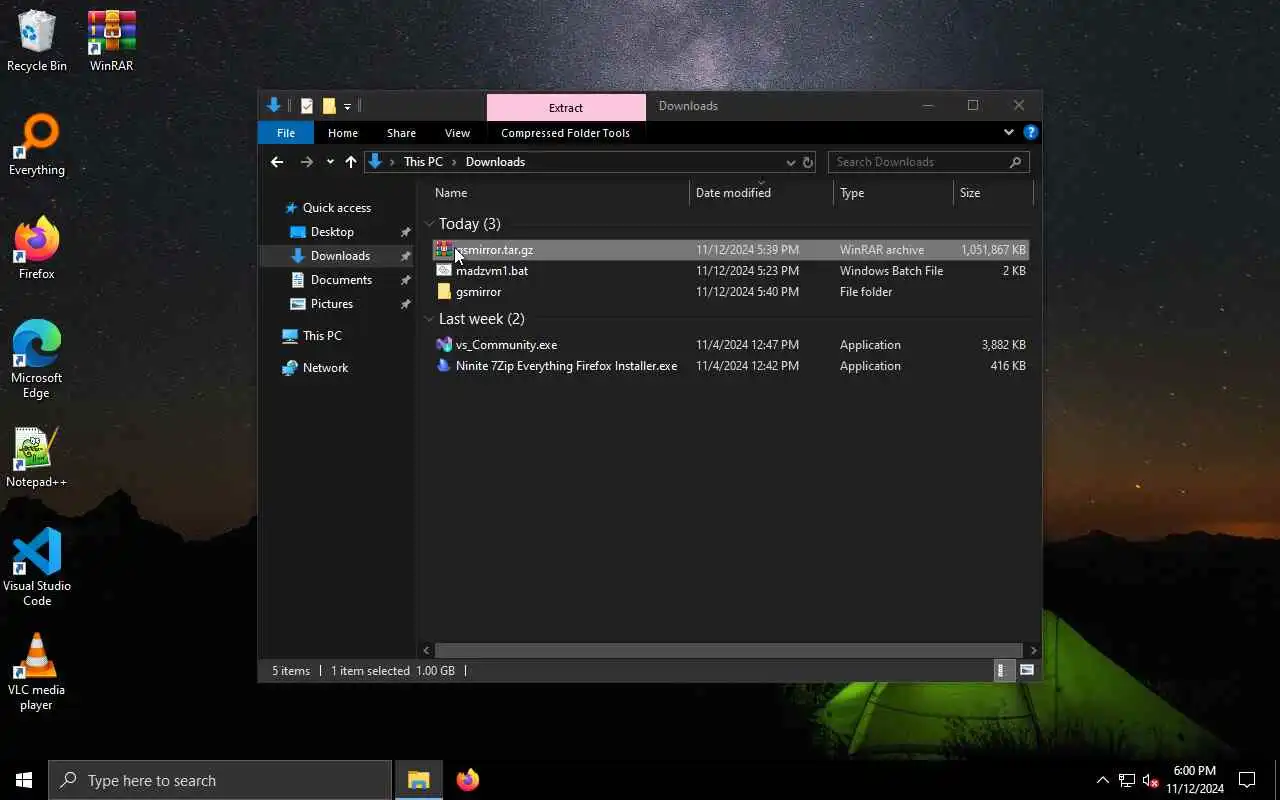Select Quick access in navigation pane
The image size is (1280, 800).
coord(337,208)
